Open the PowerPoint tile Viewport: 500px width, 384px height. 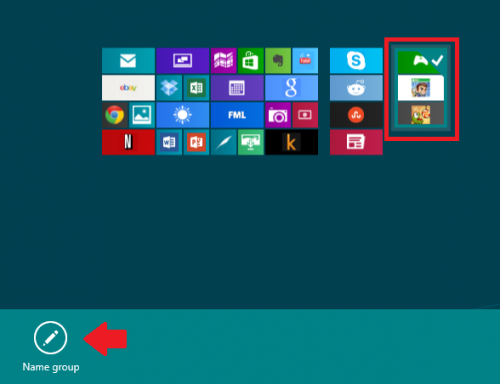click(196, 142)
